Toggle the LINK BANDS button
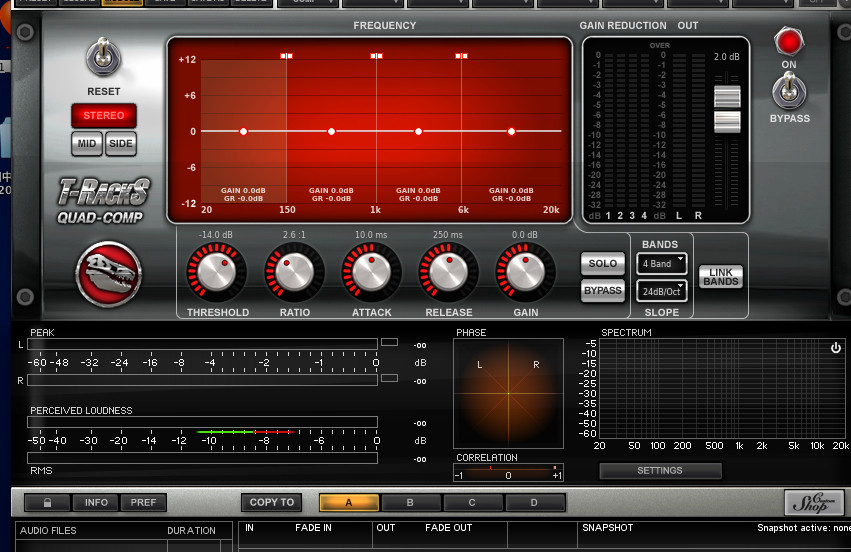The height and width of the screenshot is (552, 851). pos(720,277)
